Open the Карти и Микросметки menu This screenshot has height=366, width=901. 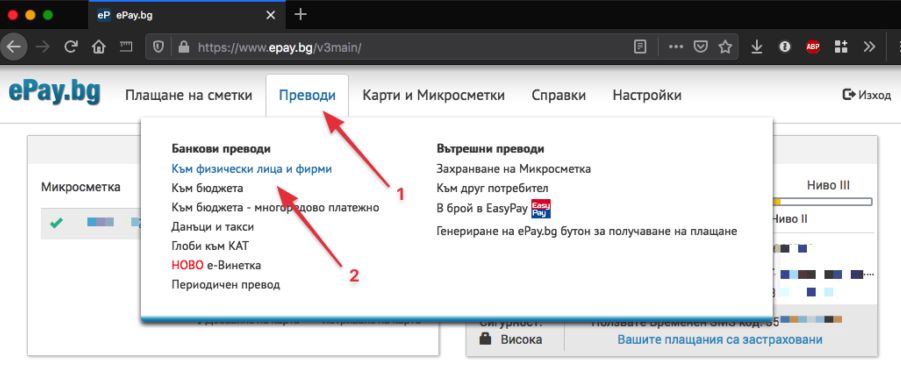[x=433, y=95]
